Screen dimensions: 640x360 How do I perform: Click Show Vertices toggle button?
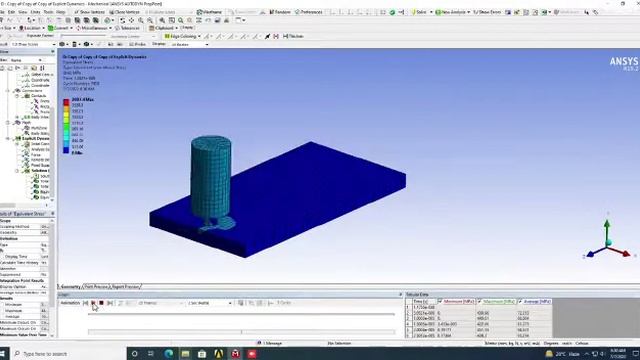point(89,12)
